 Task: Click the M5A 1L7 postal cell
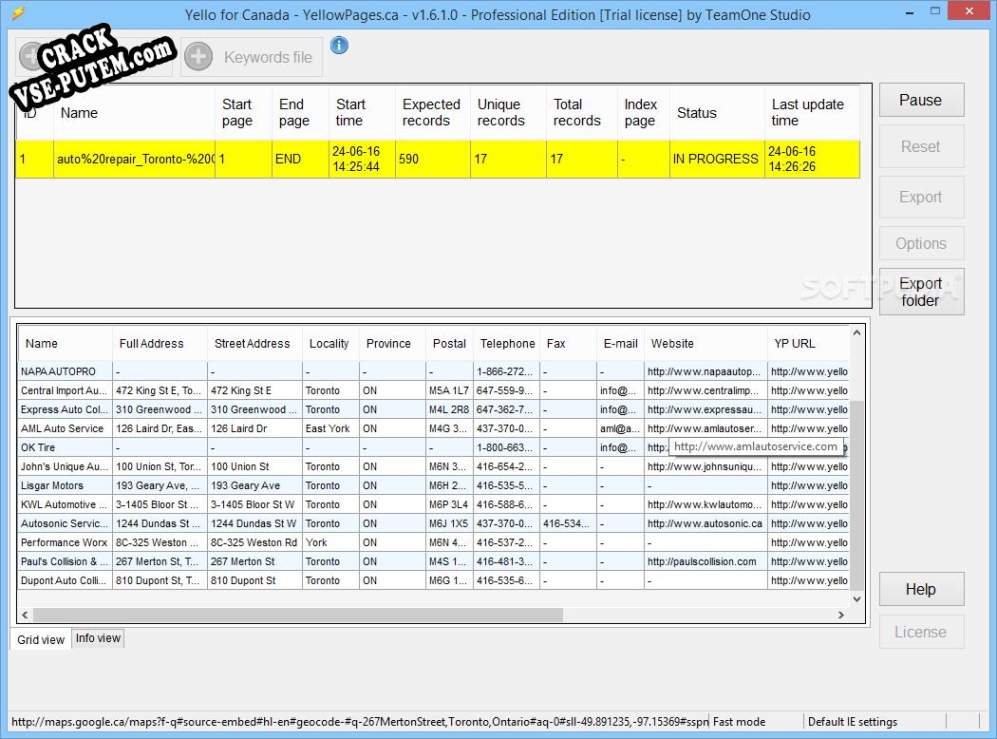(449, 390)
